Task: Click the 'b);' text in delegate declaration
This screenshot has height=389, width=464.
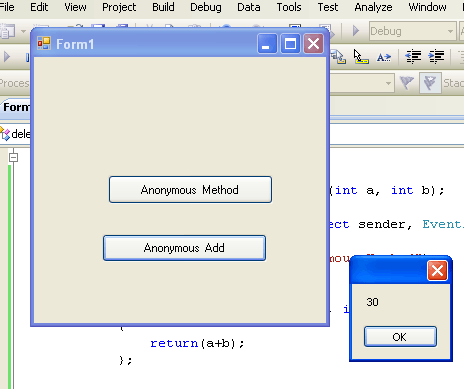Action: [433, 190]
